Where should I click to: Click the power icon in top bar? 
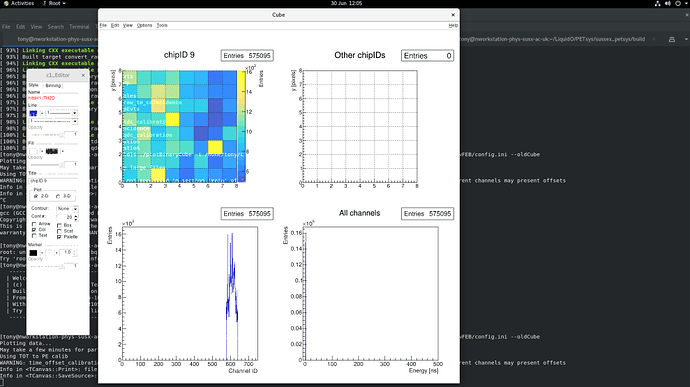[678, 3]
